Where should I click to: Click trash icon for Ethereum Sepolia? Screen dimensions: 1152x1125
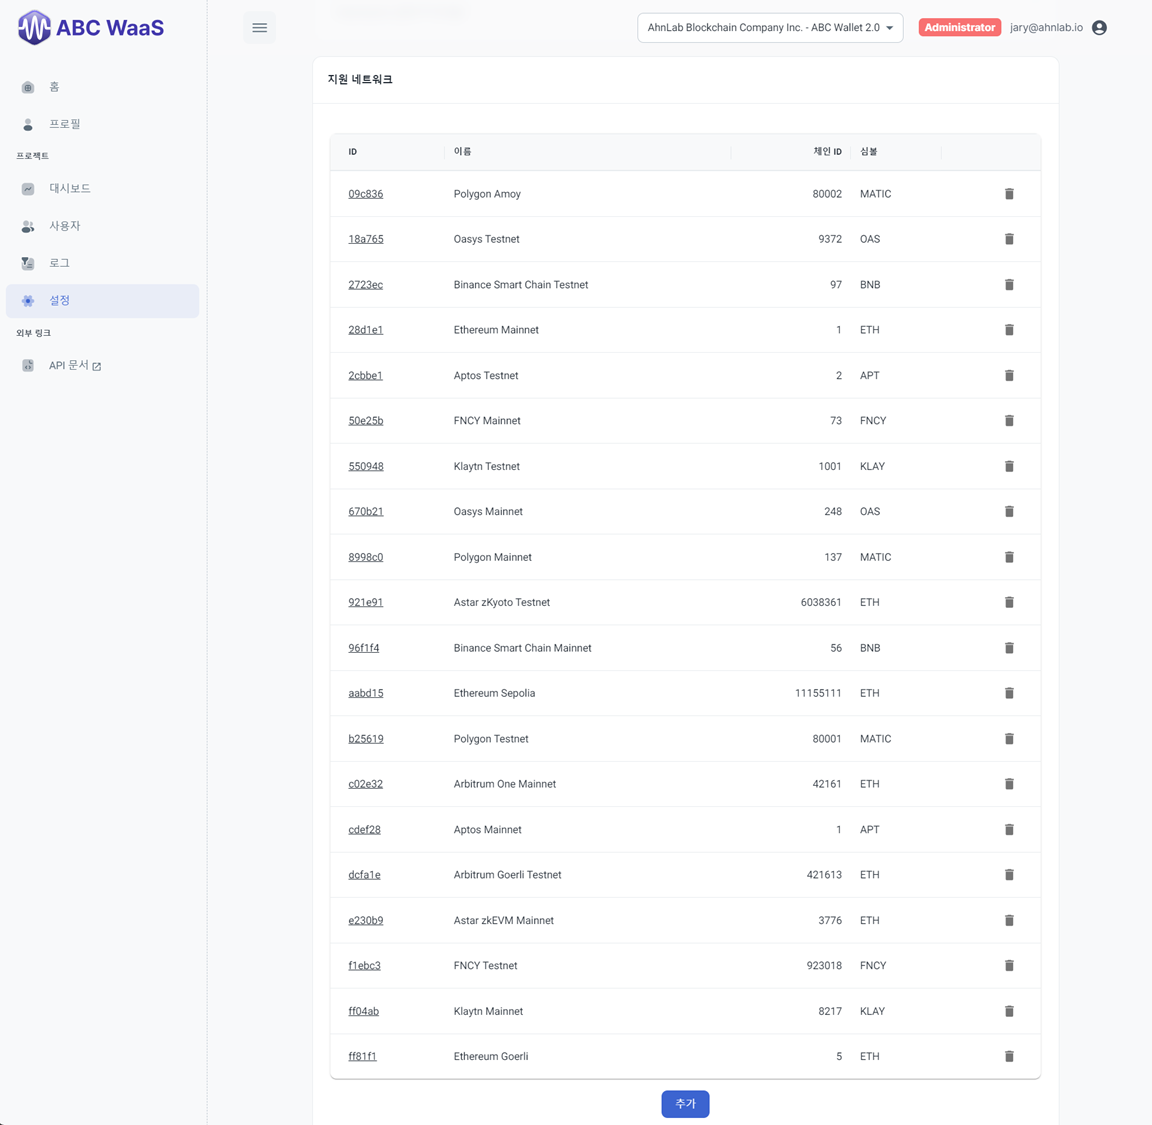(x=1009, y=693)
